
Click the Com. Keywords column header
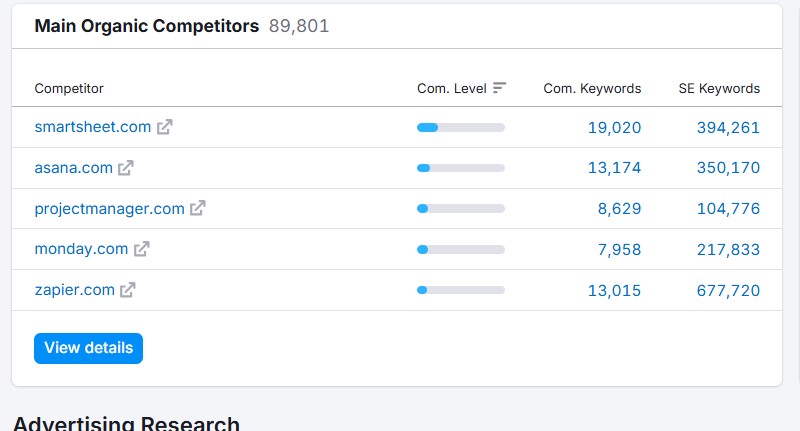592,88
